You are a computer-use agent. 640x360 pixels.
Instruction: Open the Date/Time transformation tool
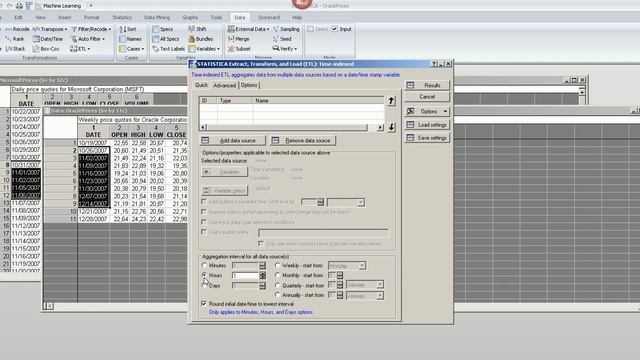(48, 39)
